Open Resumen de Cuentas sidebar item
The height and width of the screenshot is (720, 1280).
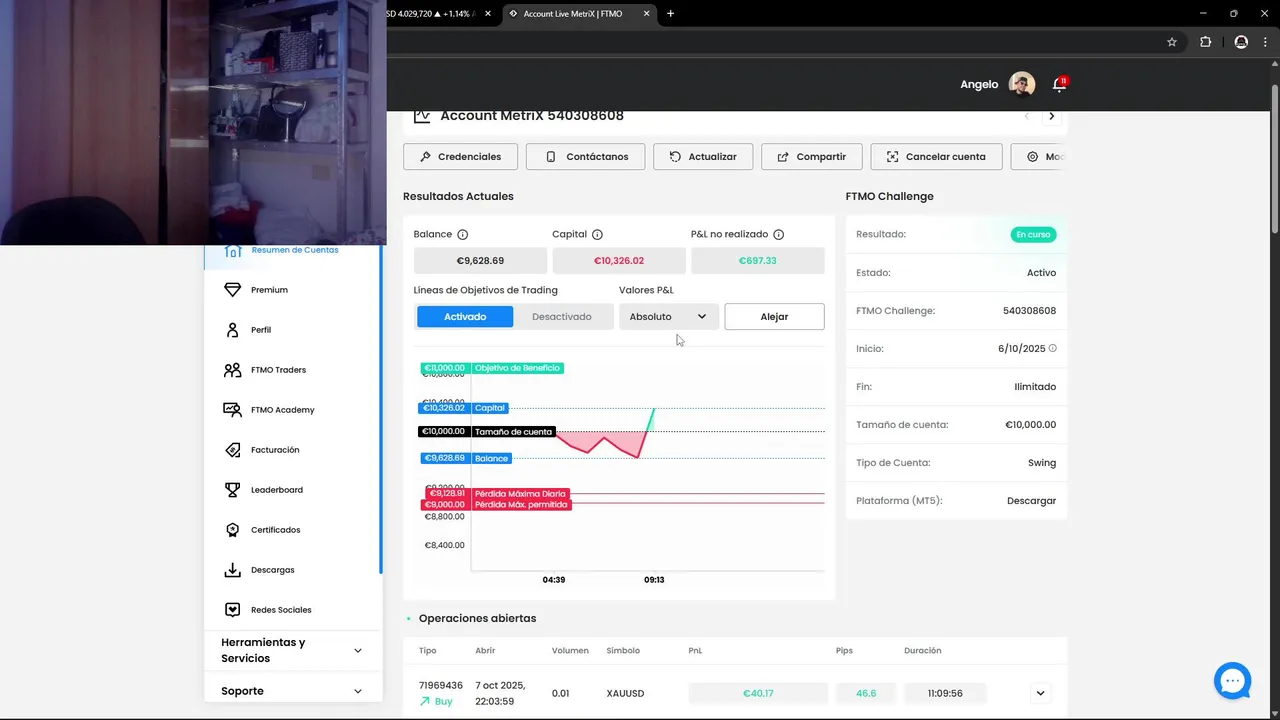[x=294, y=250]
